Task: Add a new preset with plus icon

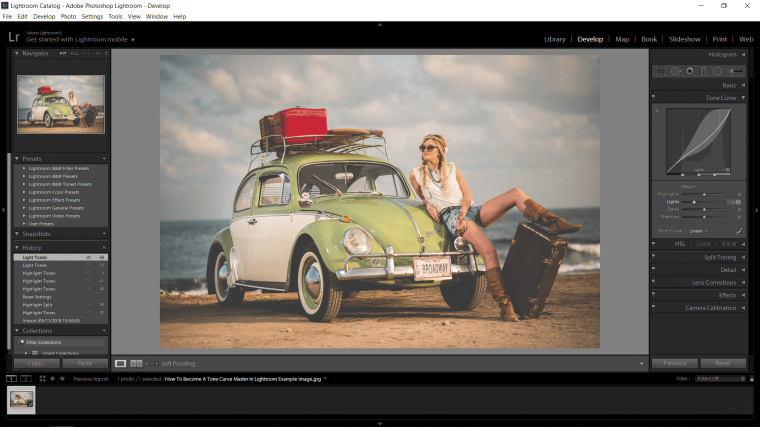Action: (x=104, y=158)
